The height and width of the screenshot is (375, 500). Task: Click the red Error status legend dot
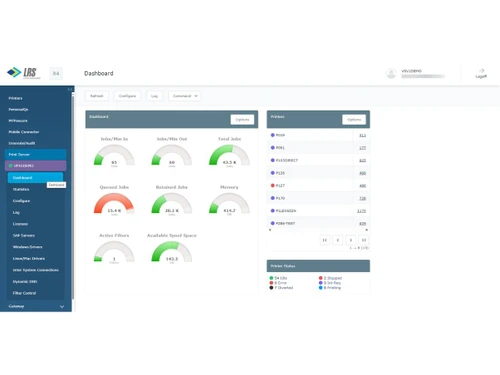(x=271, y=283)
